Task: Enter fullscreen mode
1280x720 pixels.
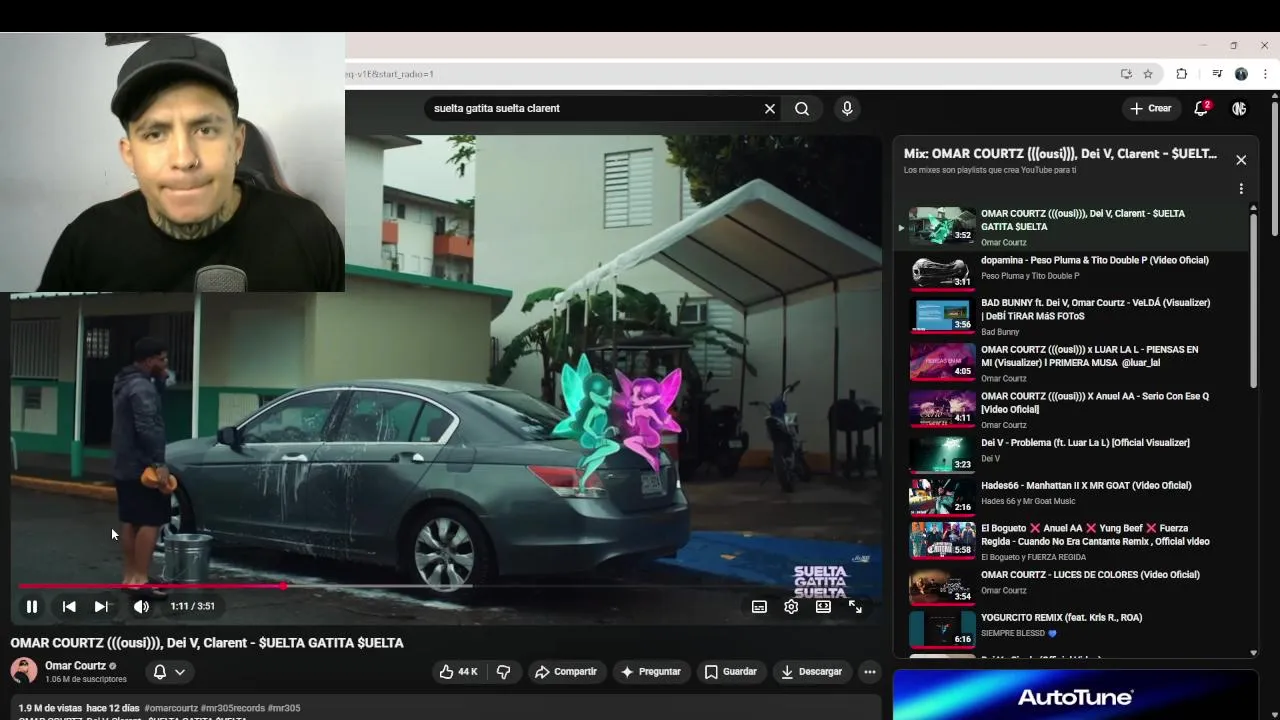Action: coord(855,606)
